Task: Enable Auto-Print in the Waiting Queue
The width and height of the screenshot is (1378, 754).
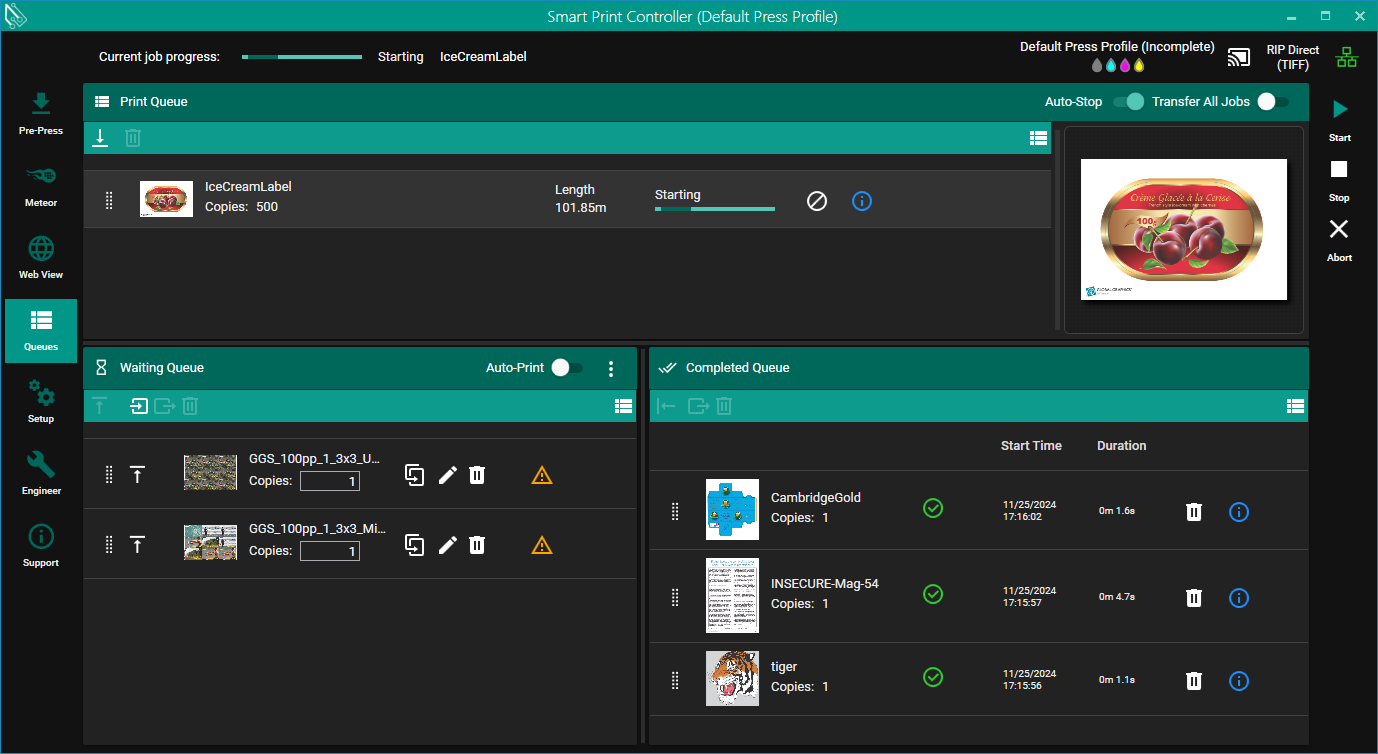Action: tap(567, 367)
